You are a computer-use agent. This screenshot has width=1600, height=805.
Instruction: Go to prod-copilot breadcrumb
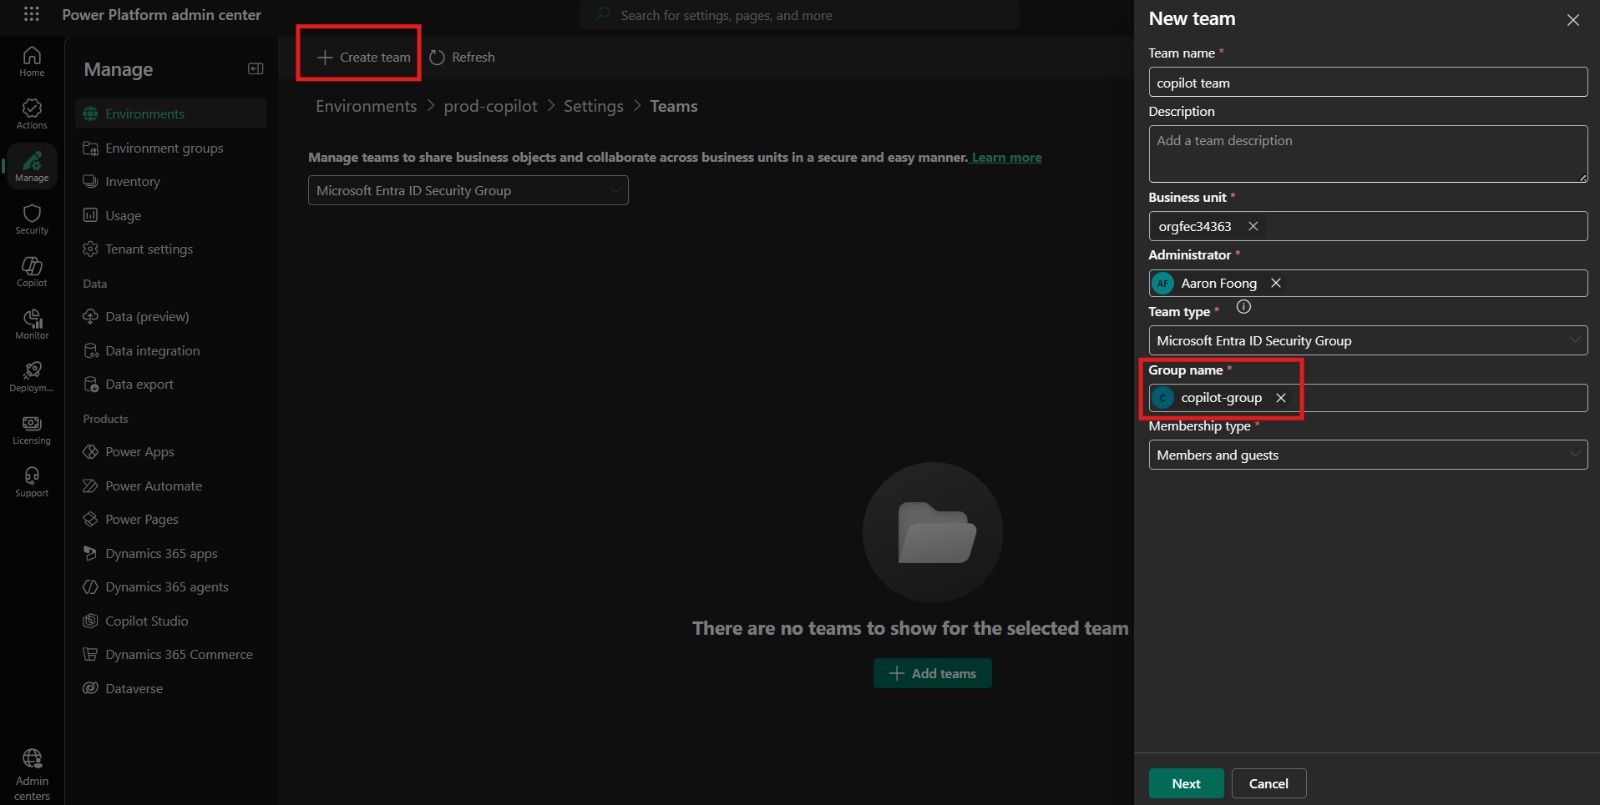pyautogui.click(x=490, y=106)
